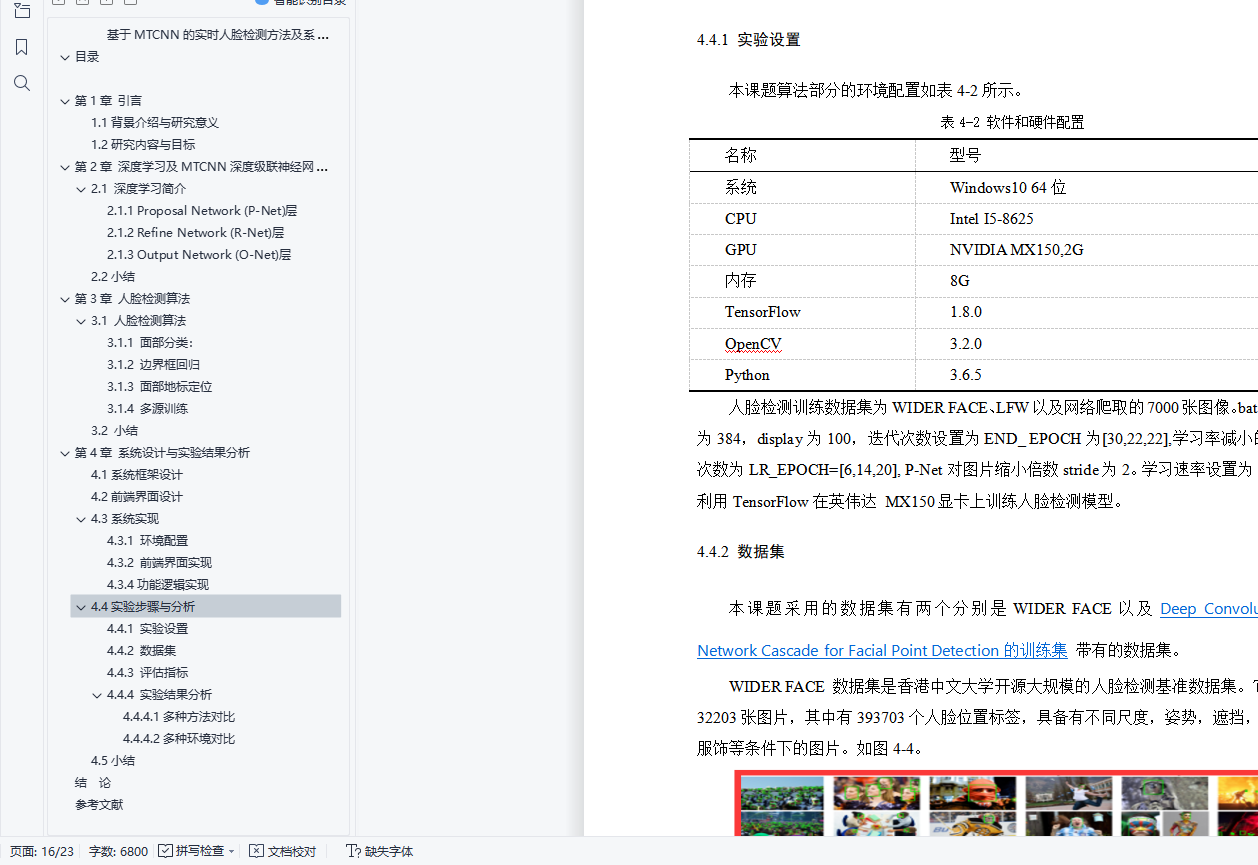1258x865 pixels.
Task: Navigate to 4.2 前端界面设计
Action: point(137,497)
